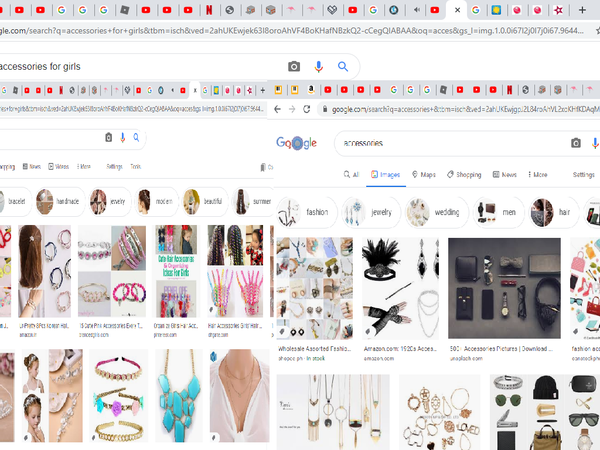Click the microphone icon in the lower-left window

(122, 137)
